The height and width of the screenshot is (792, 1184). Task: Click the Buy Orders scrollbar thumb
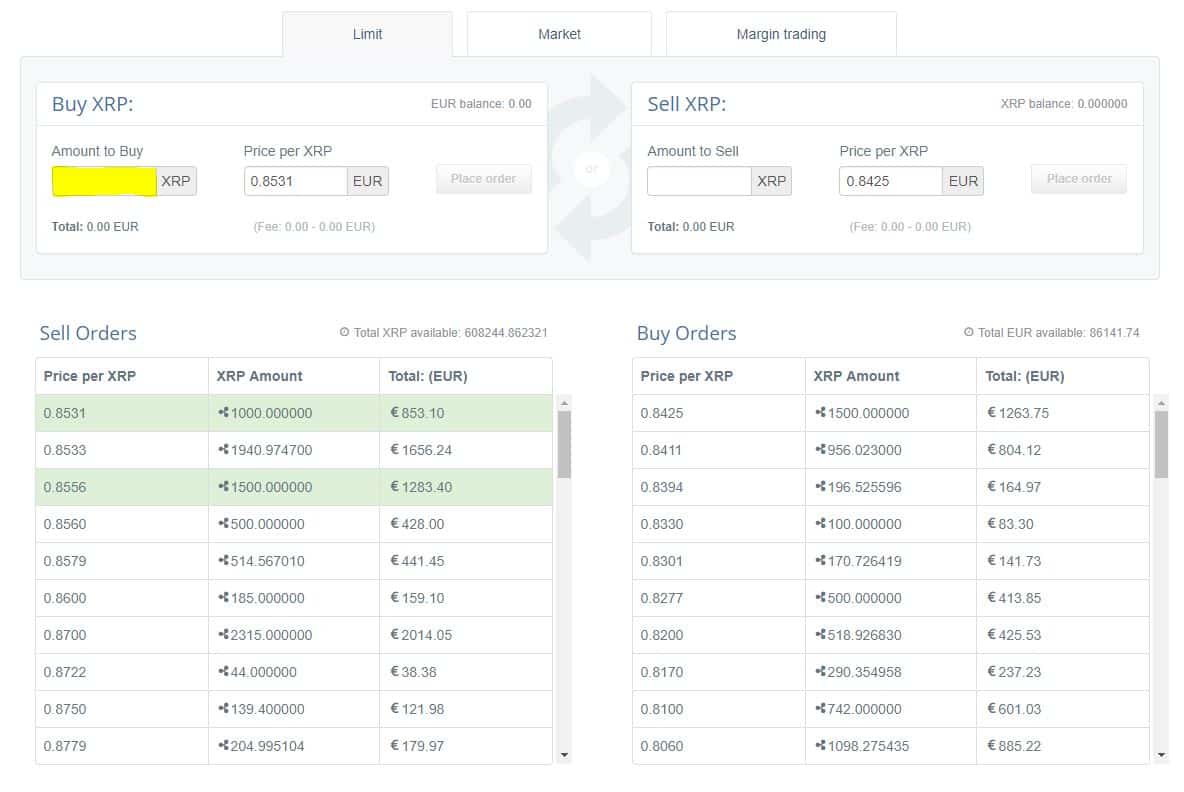point(1161,444)
